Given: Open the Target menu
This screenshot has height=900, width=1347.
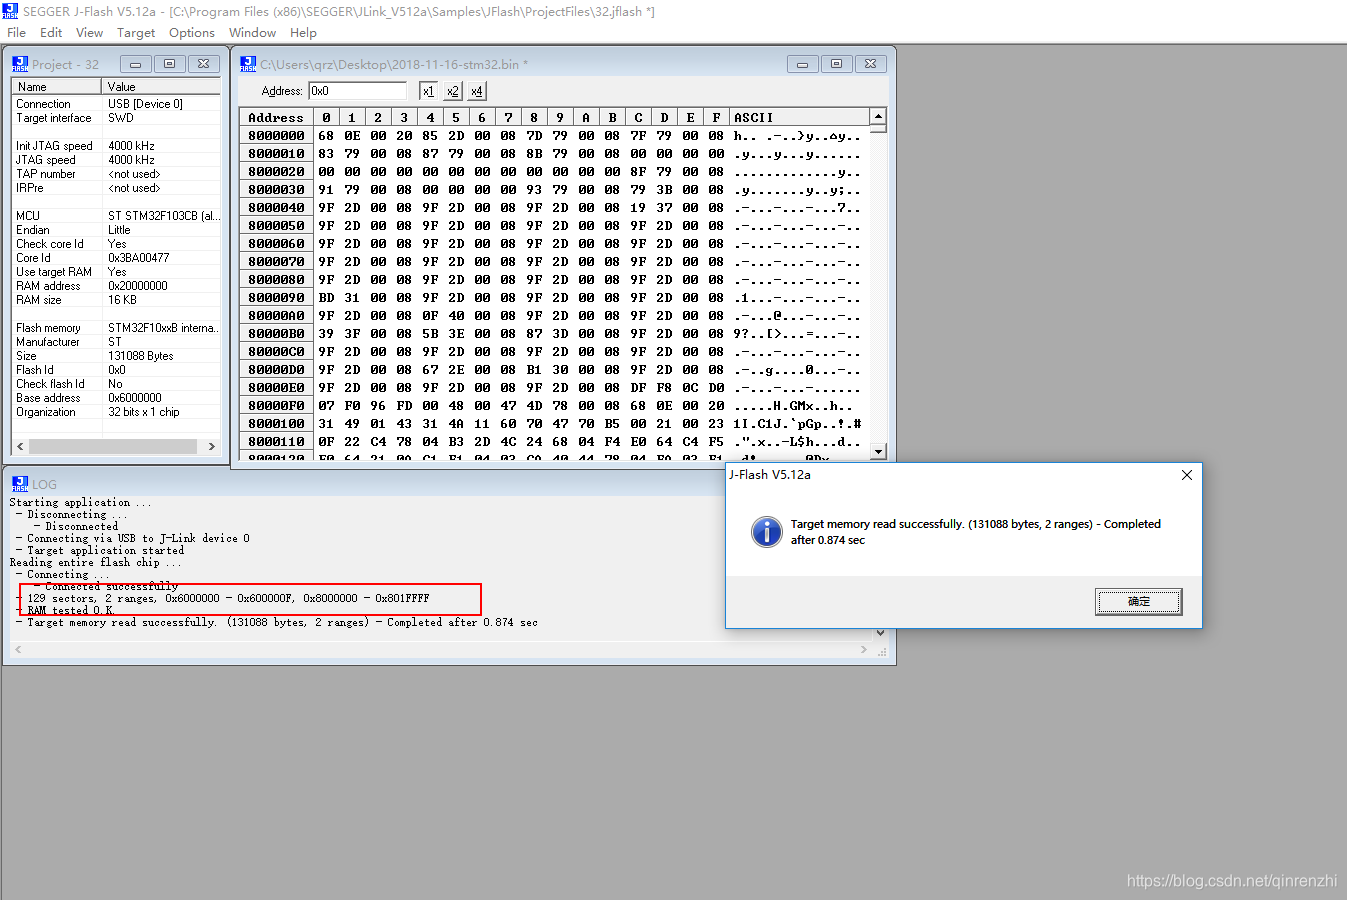Looking at the screenshot, I should (x=136, y=32).
